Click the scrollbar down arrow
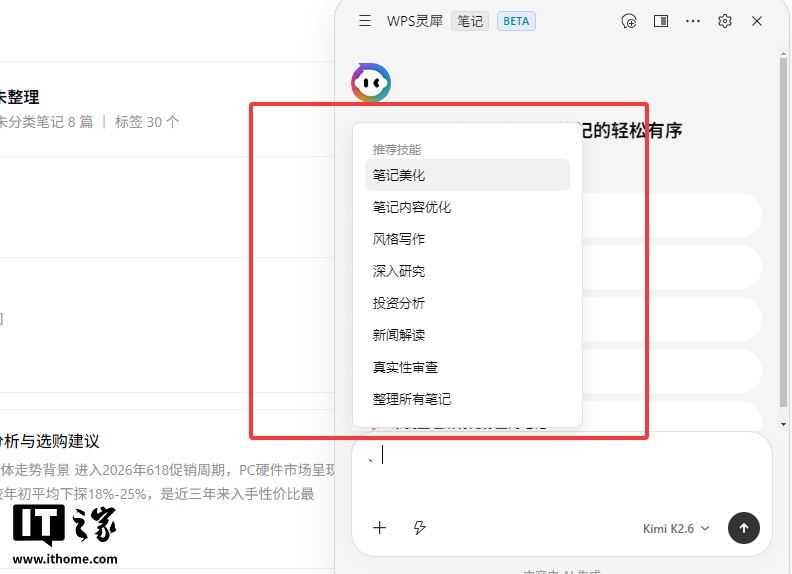The width and height of the screenshot is (792, 574). click(783, 424)
